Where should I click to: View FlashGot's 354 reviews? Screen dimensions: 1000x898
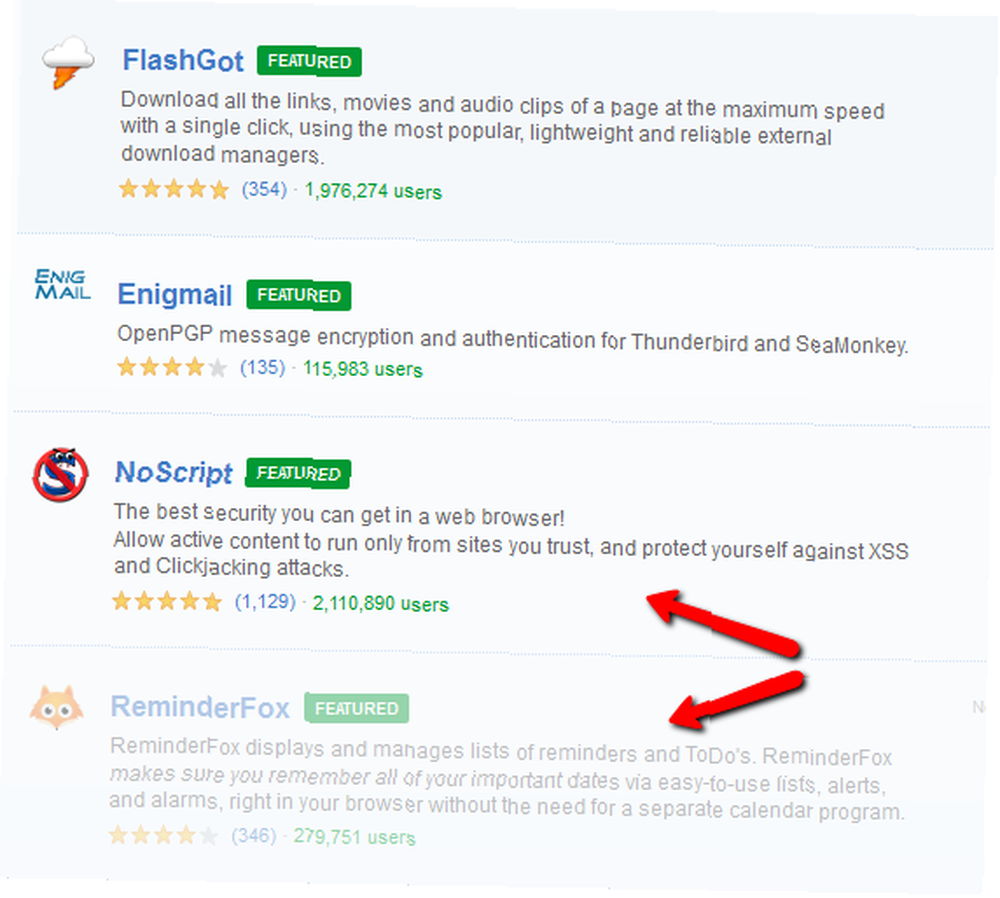tap(264, 189)
